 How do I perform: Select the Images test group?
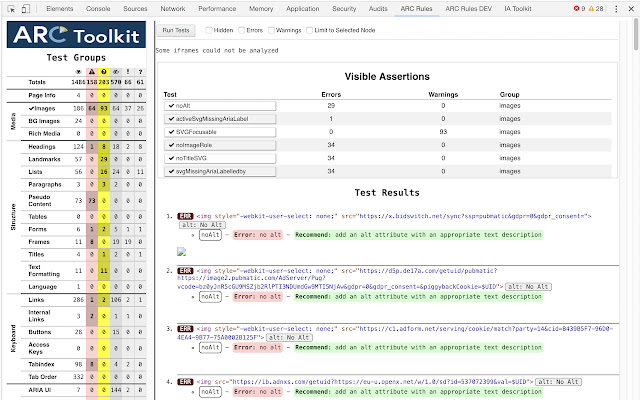[x=42, y=106]
